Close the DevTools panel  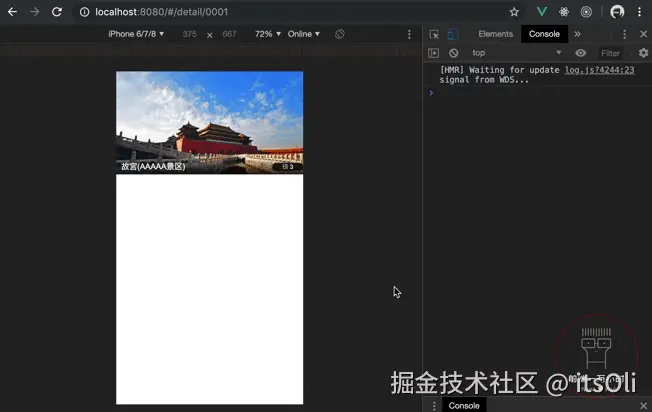pyautogui.click(x=644, y=34)
